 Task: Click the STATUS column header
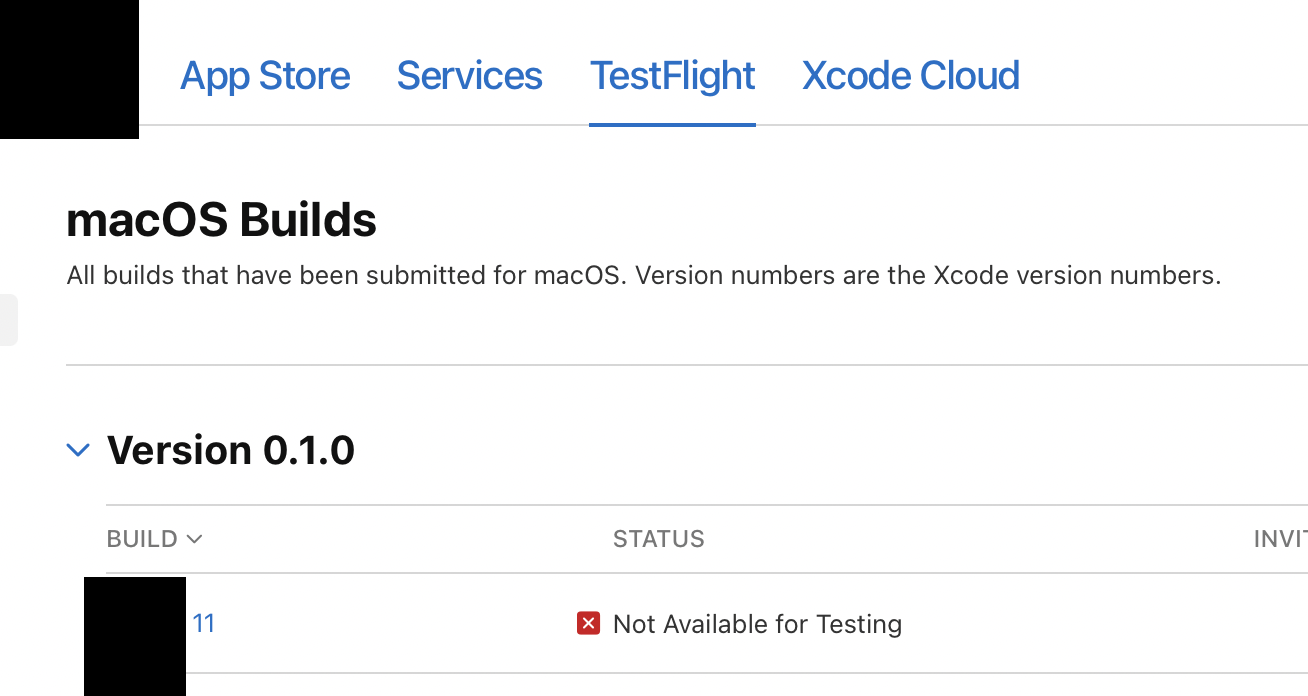pos(658,540)
